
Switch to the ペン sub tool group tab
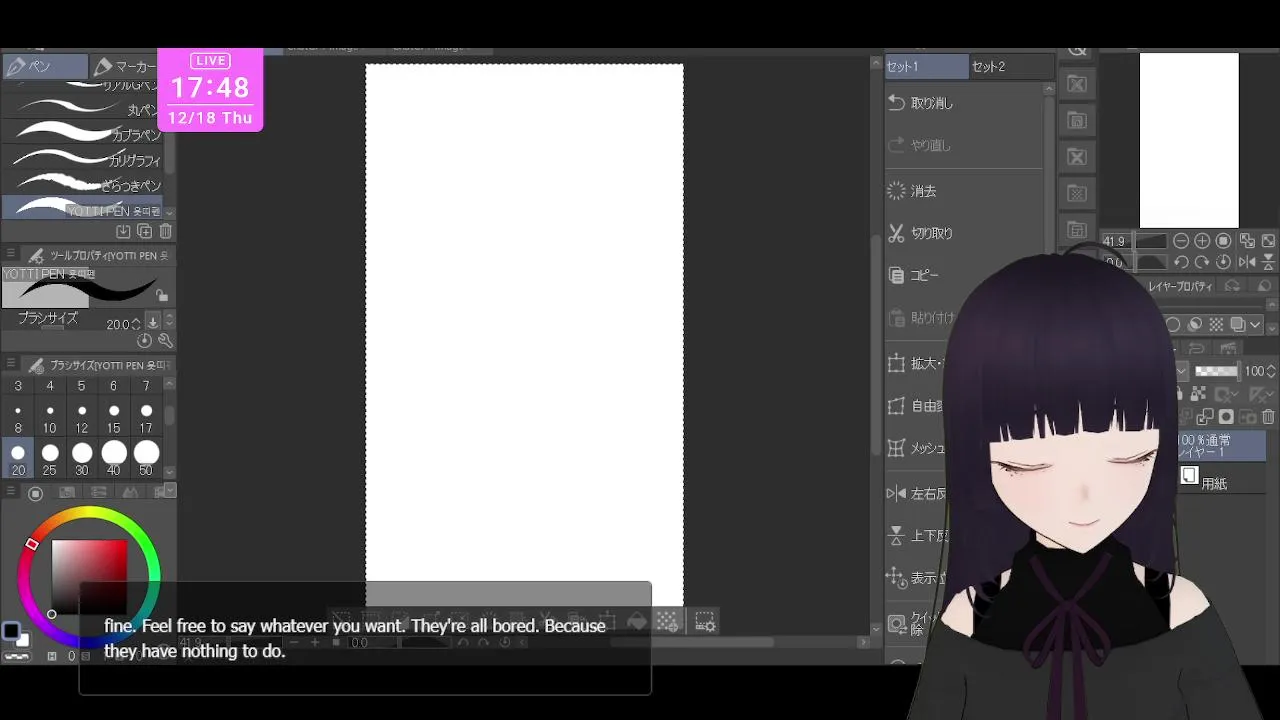[44, 67]
